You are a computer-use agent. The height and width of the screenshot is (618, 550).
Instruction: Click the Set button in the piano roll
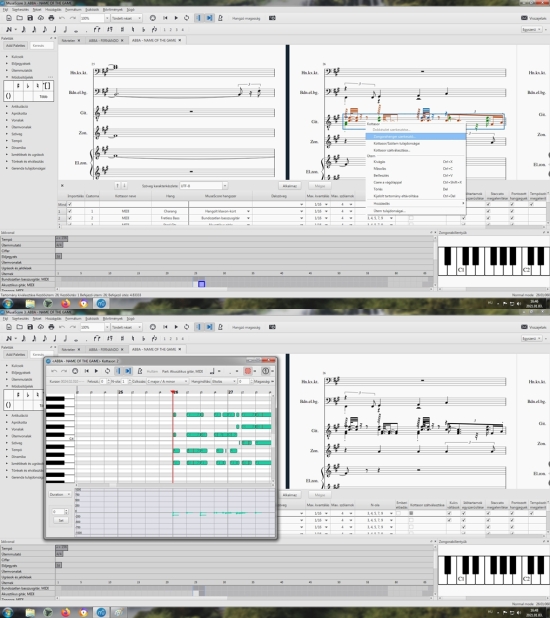(x=61, y=520)
